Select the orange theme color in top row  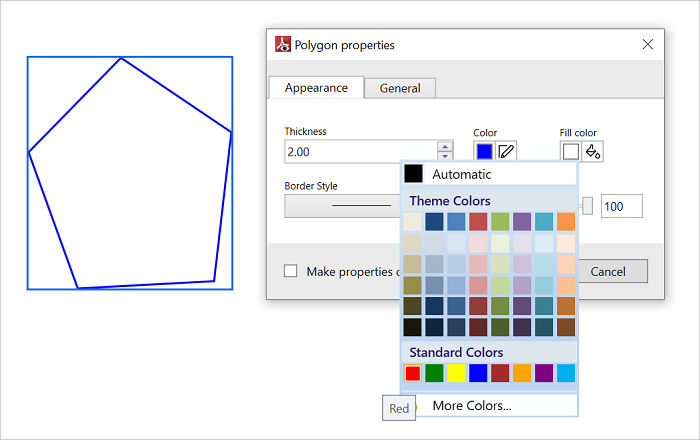click(566, 222)
